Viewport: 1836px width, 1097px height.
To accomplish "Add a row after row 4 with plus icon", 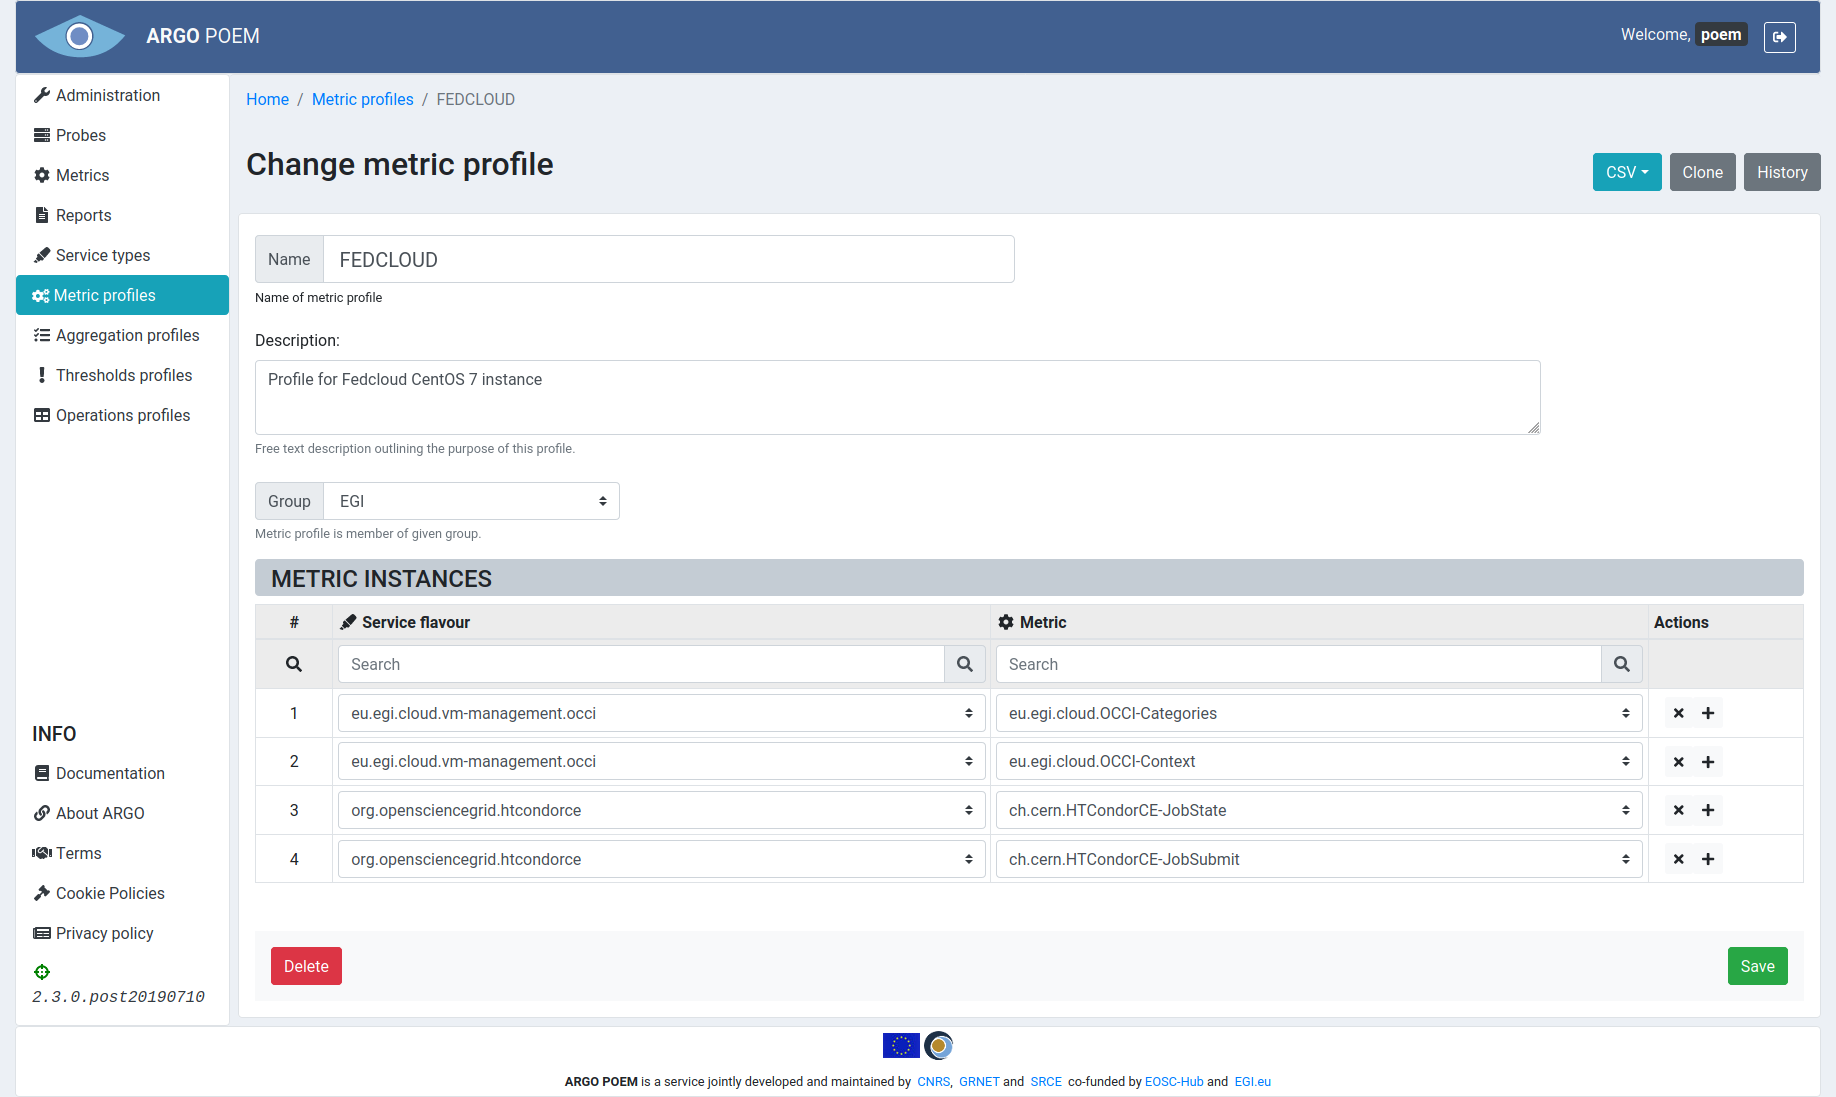I will pyautogui.click(x=1708, y=859).
